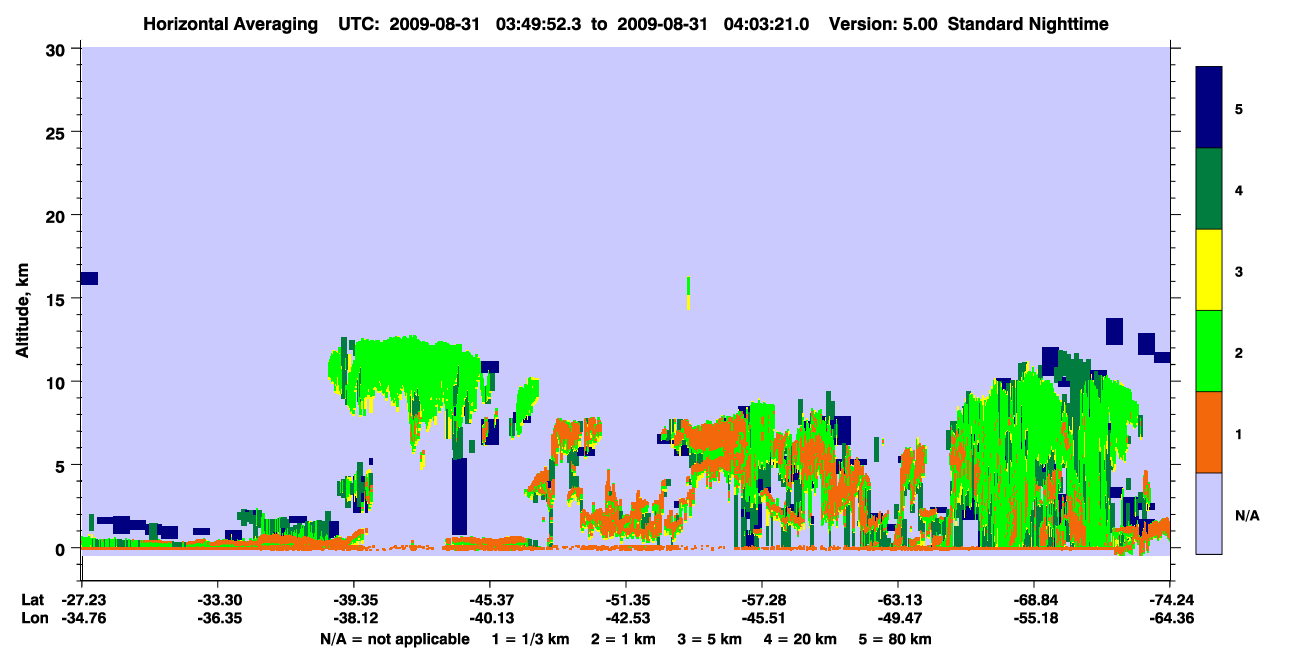Click the colorbar label 'N/A'
Viewport: 1300px width, 667px height.
(x=1247, y=515)
